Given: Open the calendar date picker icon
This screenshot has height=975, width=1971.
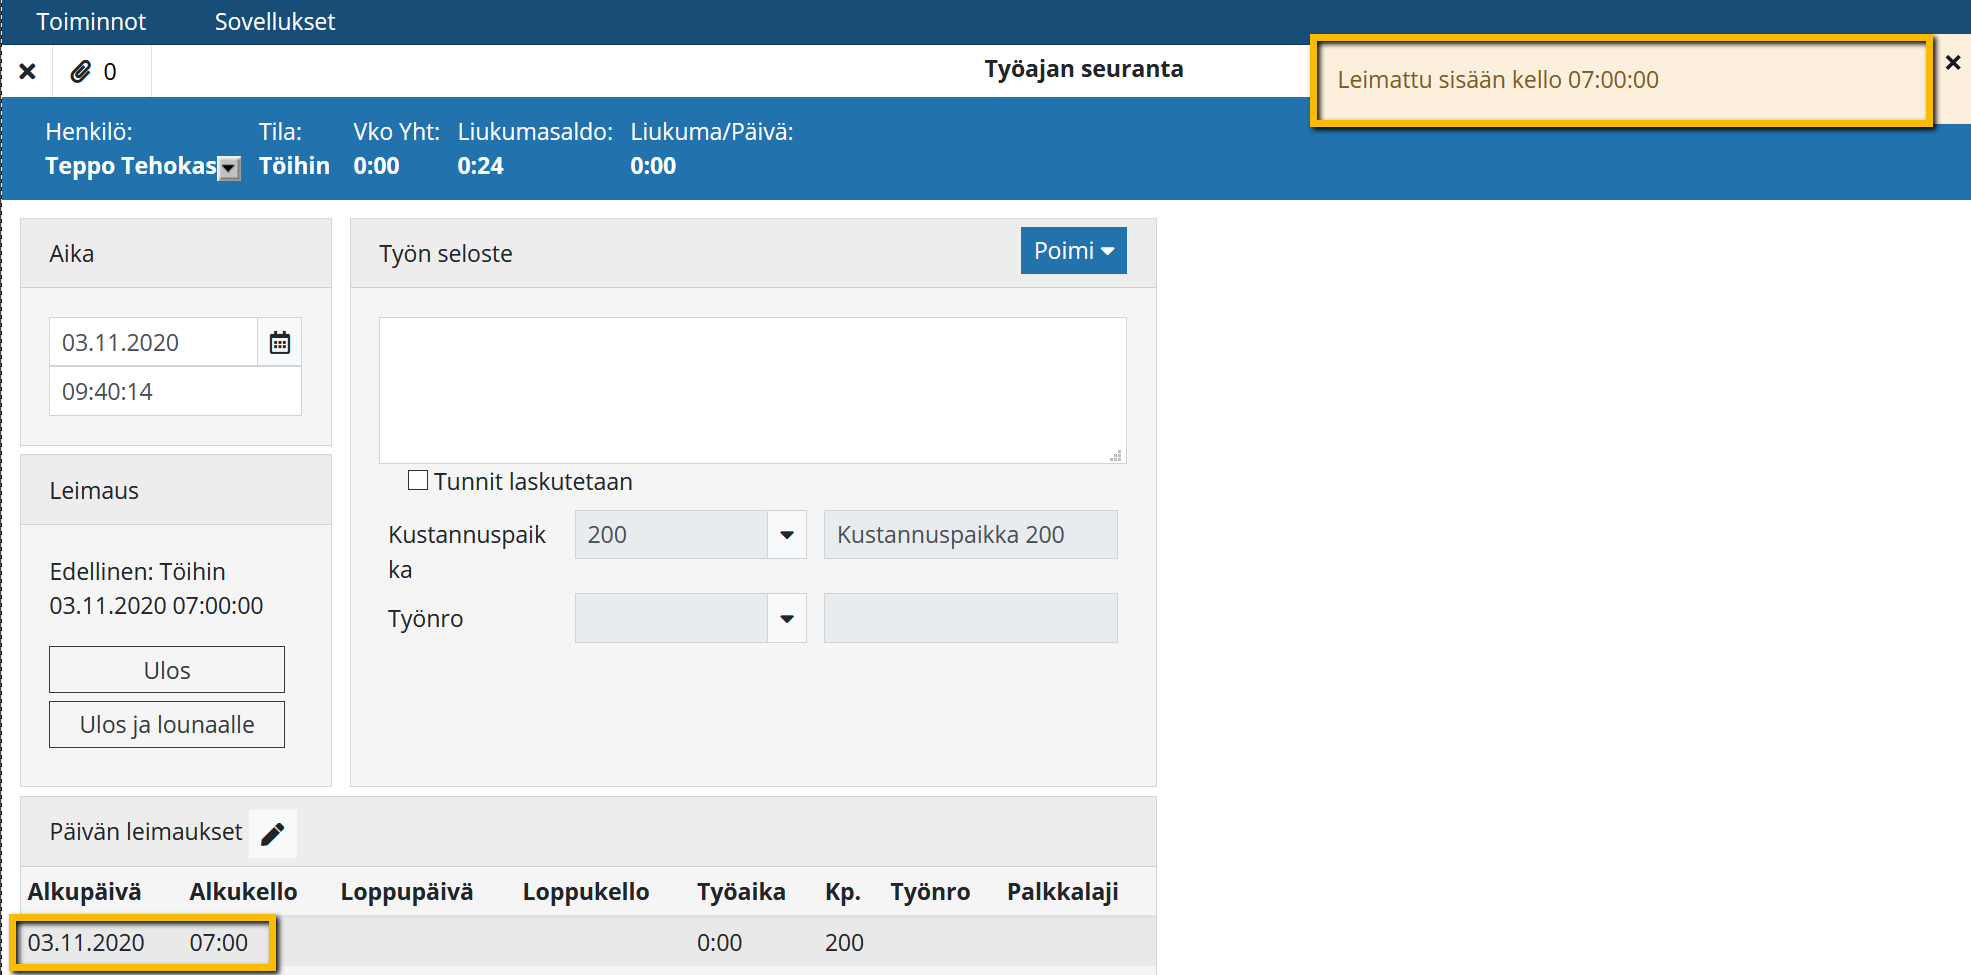Looking at the screenshot, I should (x=280, y=343).
